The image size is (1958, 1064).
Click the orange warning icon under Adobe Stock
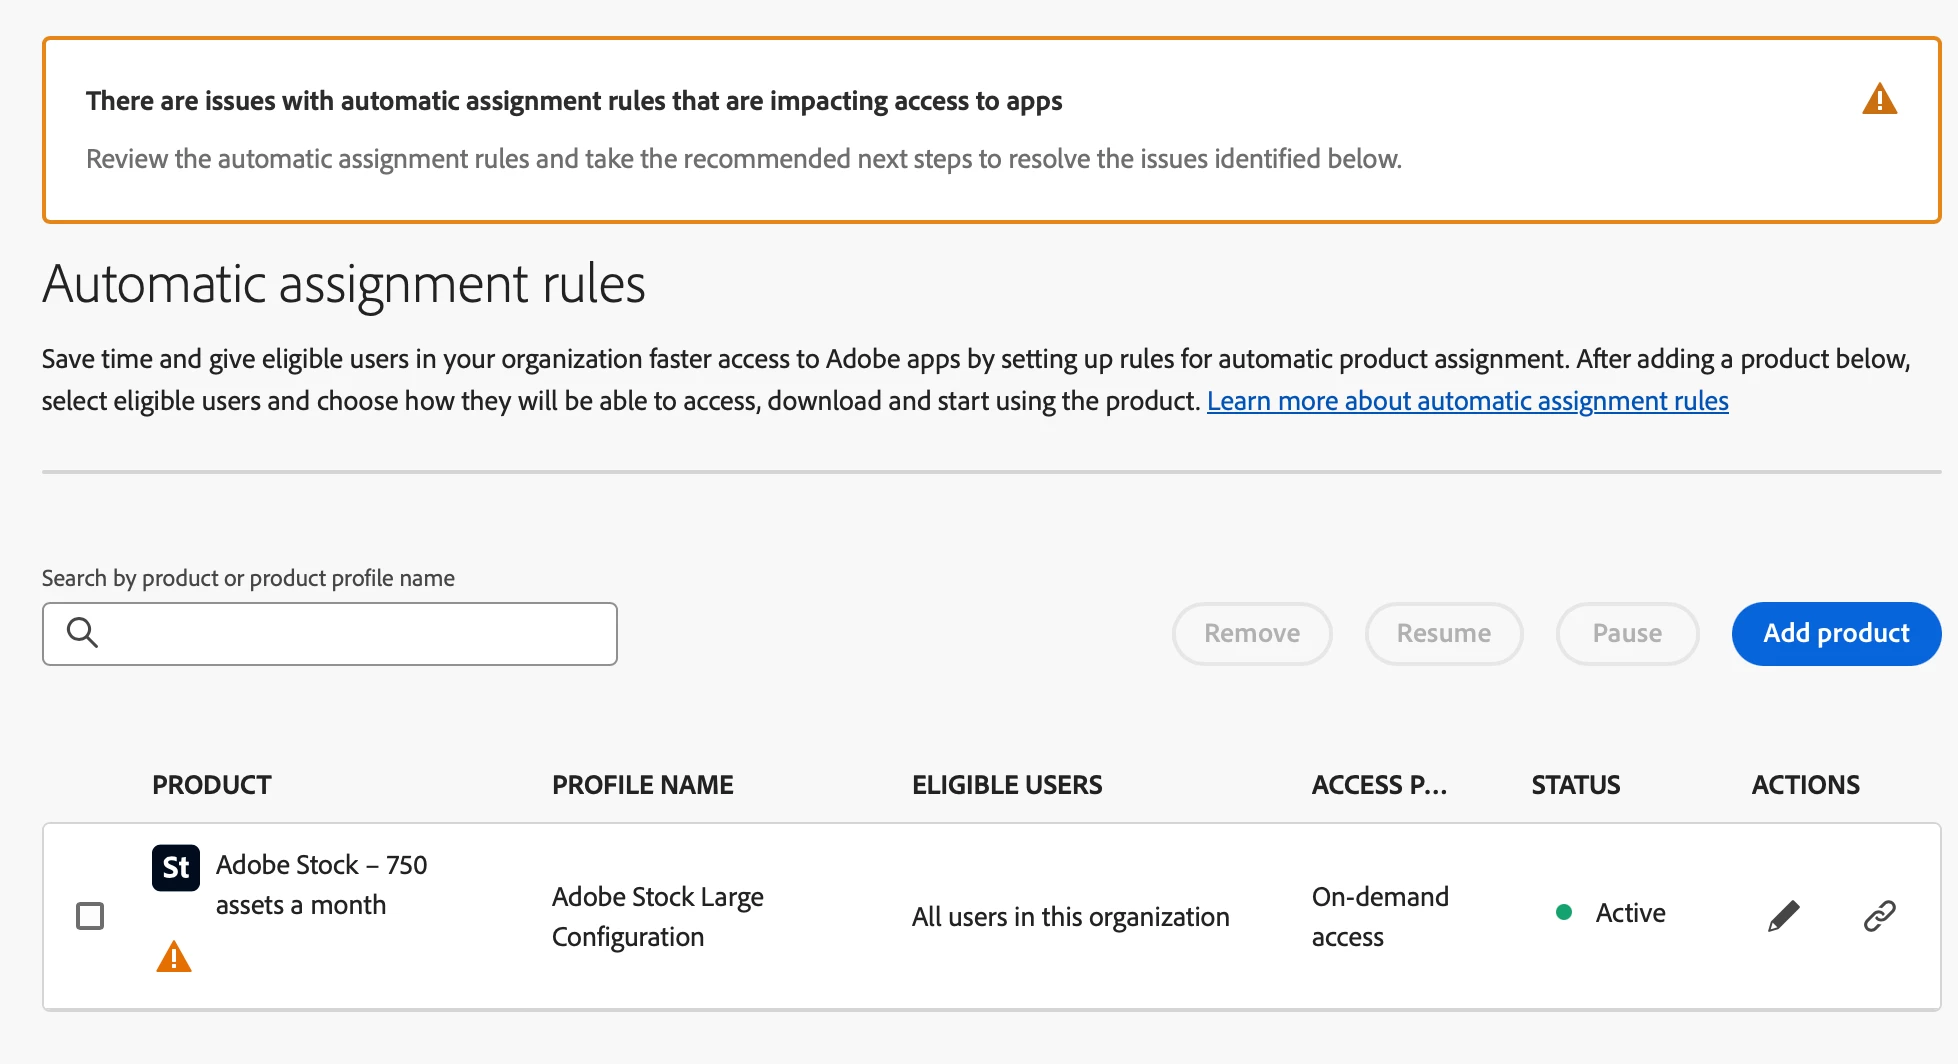[x=174, y=957]
